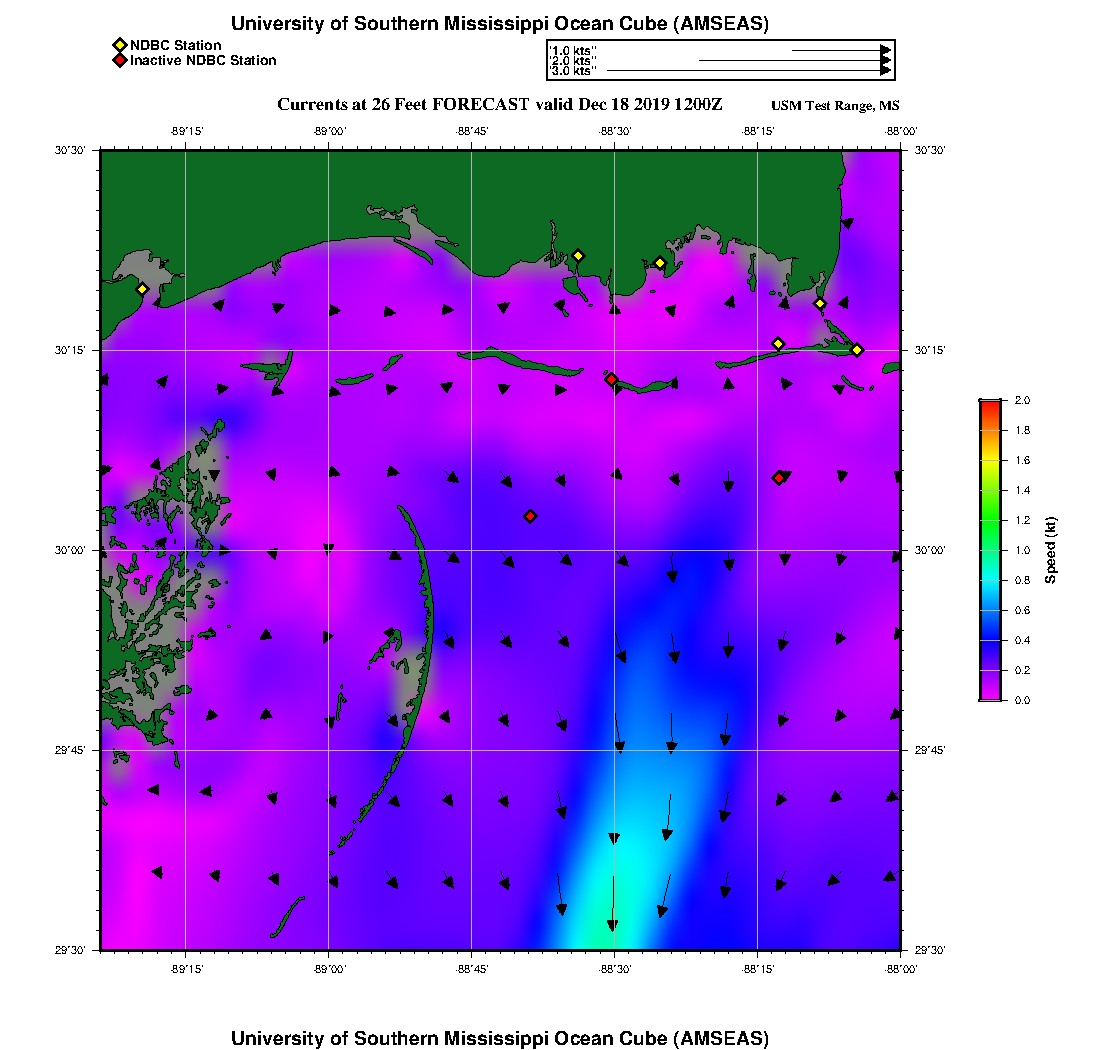Click the 'NDBC Station' legend label
This screenshot has height=1050, width=1100.
(x=175, y=45)
